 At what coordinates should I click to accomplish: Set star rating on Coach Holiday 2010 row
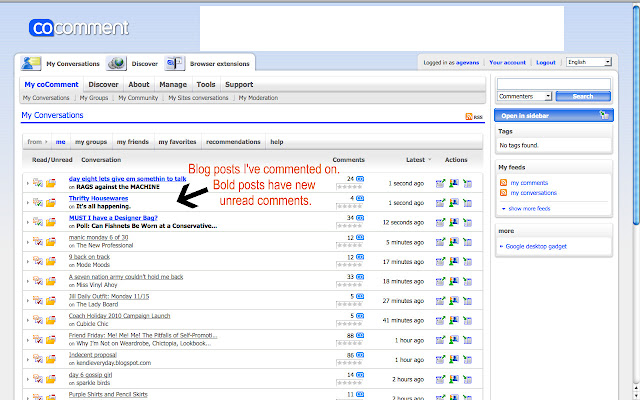[x=349, y=324]
